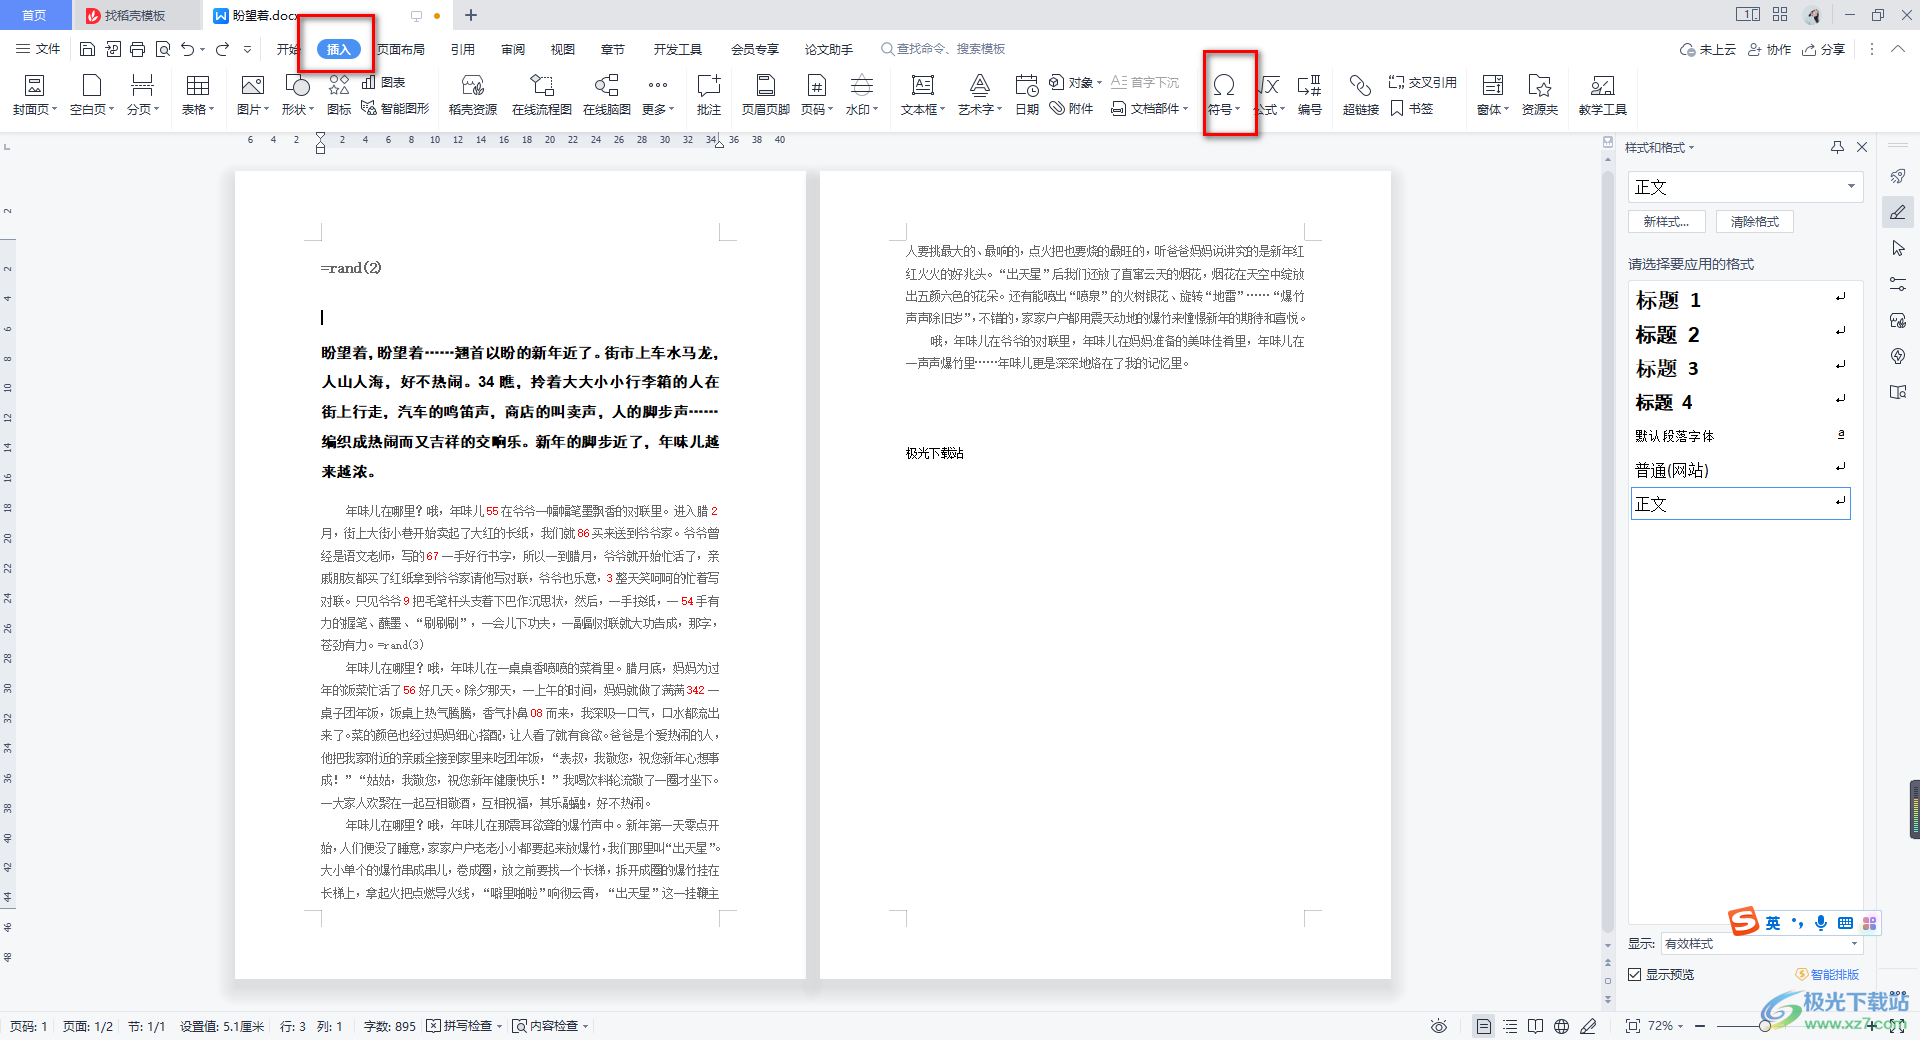The height and width of the screenshot is (1040, 1920).
Task: Apply 标题 1 style from list
Action: (x=1740, y=300)
